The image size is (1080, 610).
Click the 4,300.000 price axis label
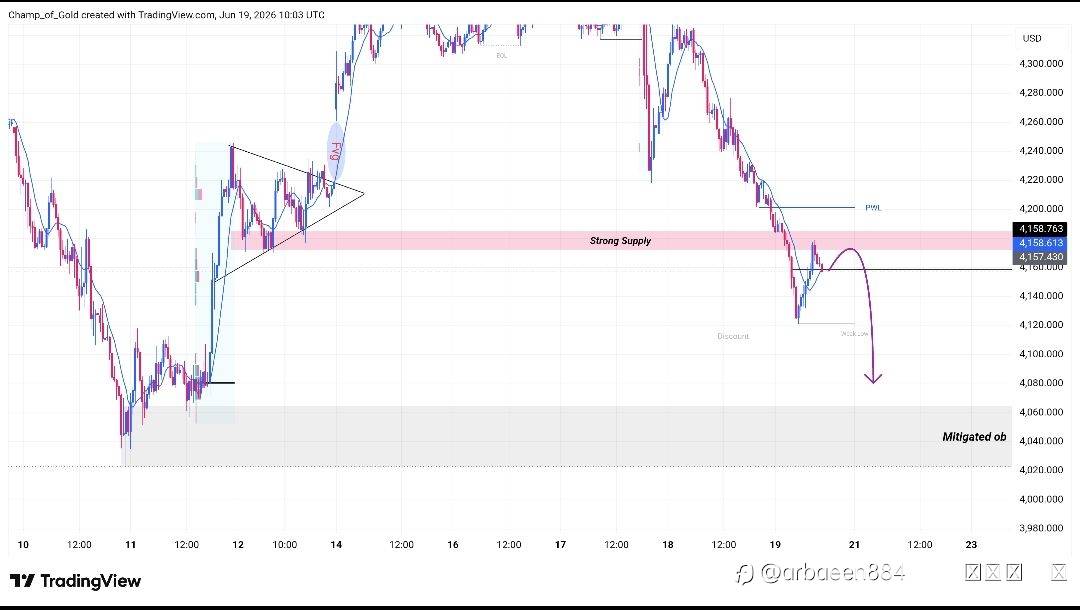[1041, 63]
